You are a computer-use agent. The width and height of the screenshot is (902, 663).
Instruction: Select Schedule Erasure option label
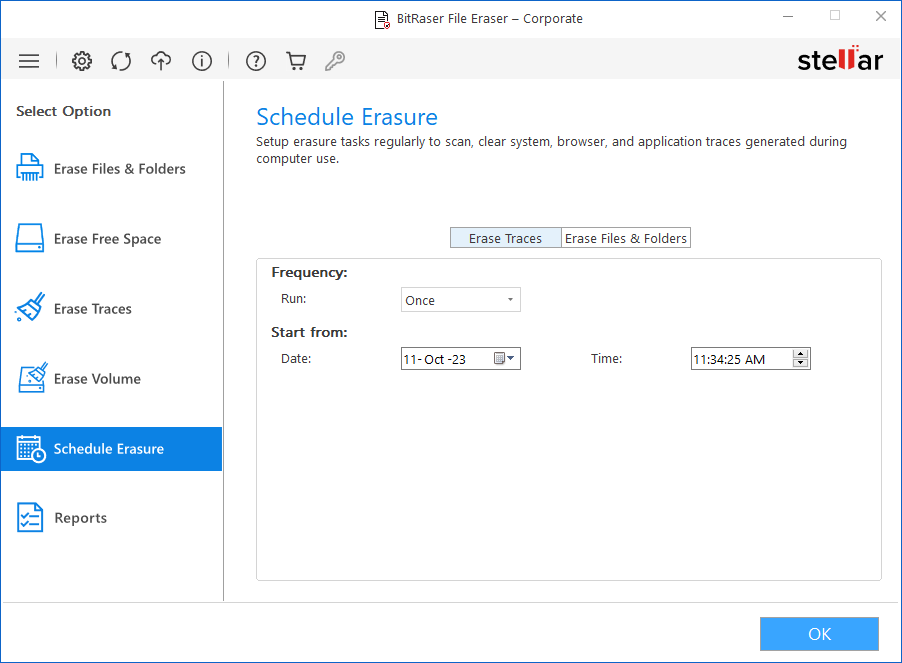[x=109, y=449]
